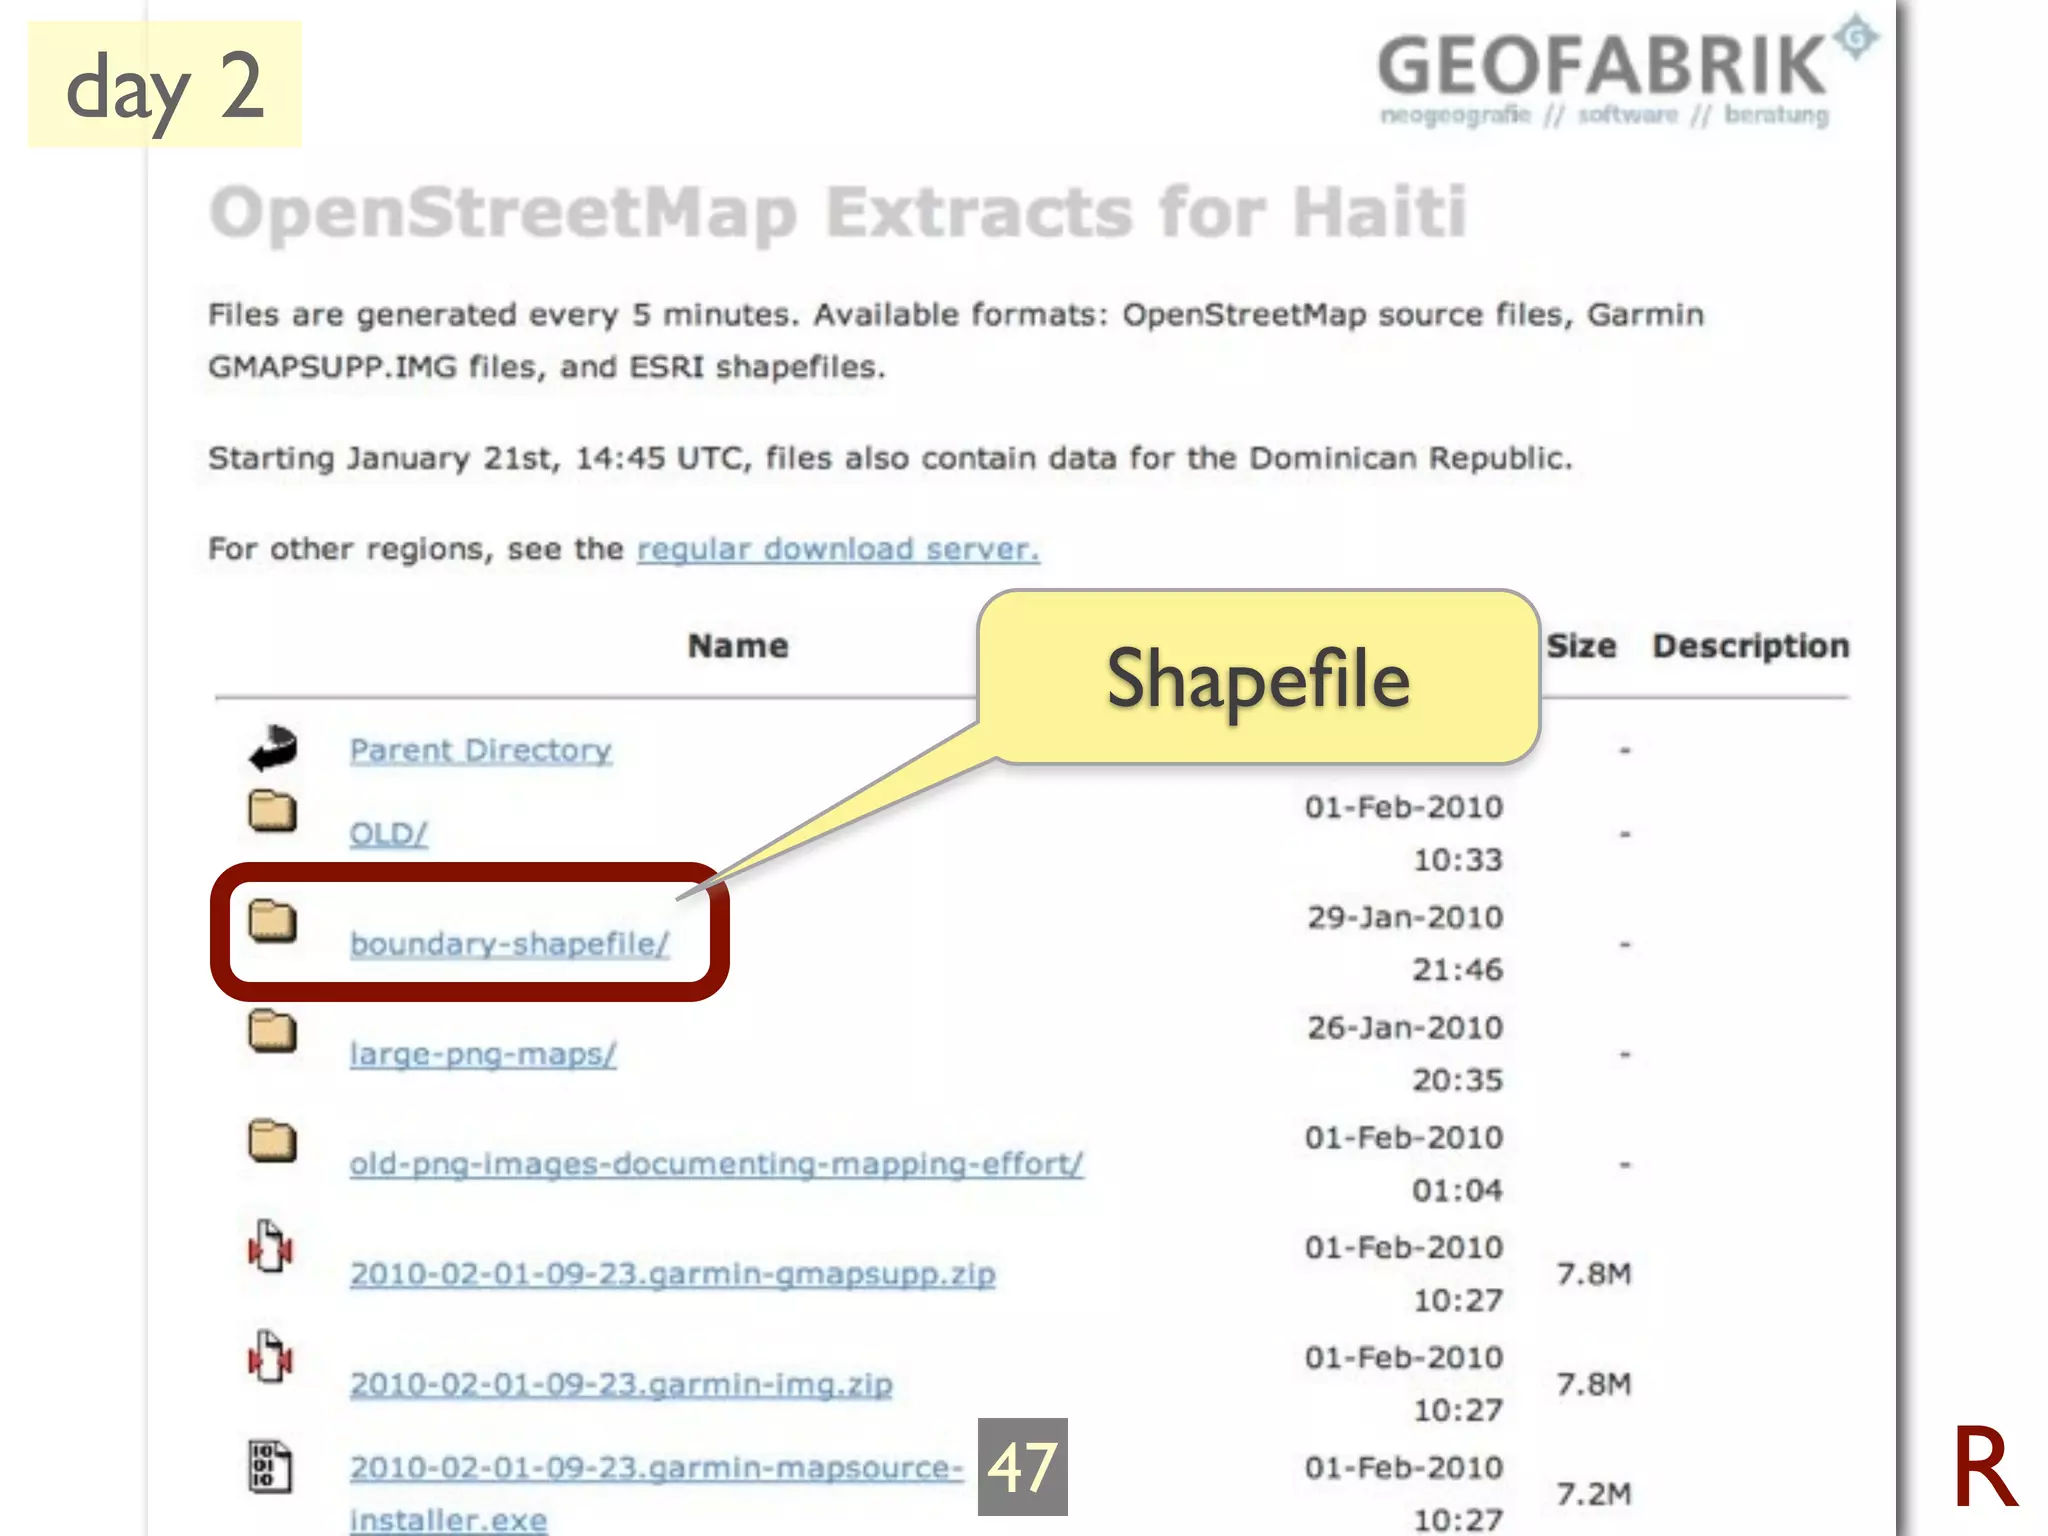Click the Dominican Republic notice text
The height and width of the screenshot is (1536, 2048).
point(890,458)
